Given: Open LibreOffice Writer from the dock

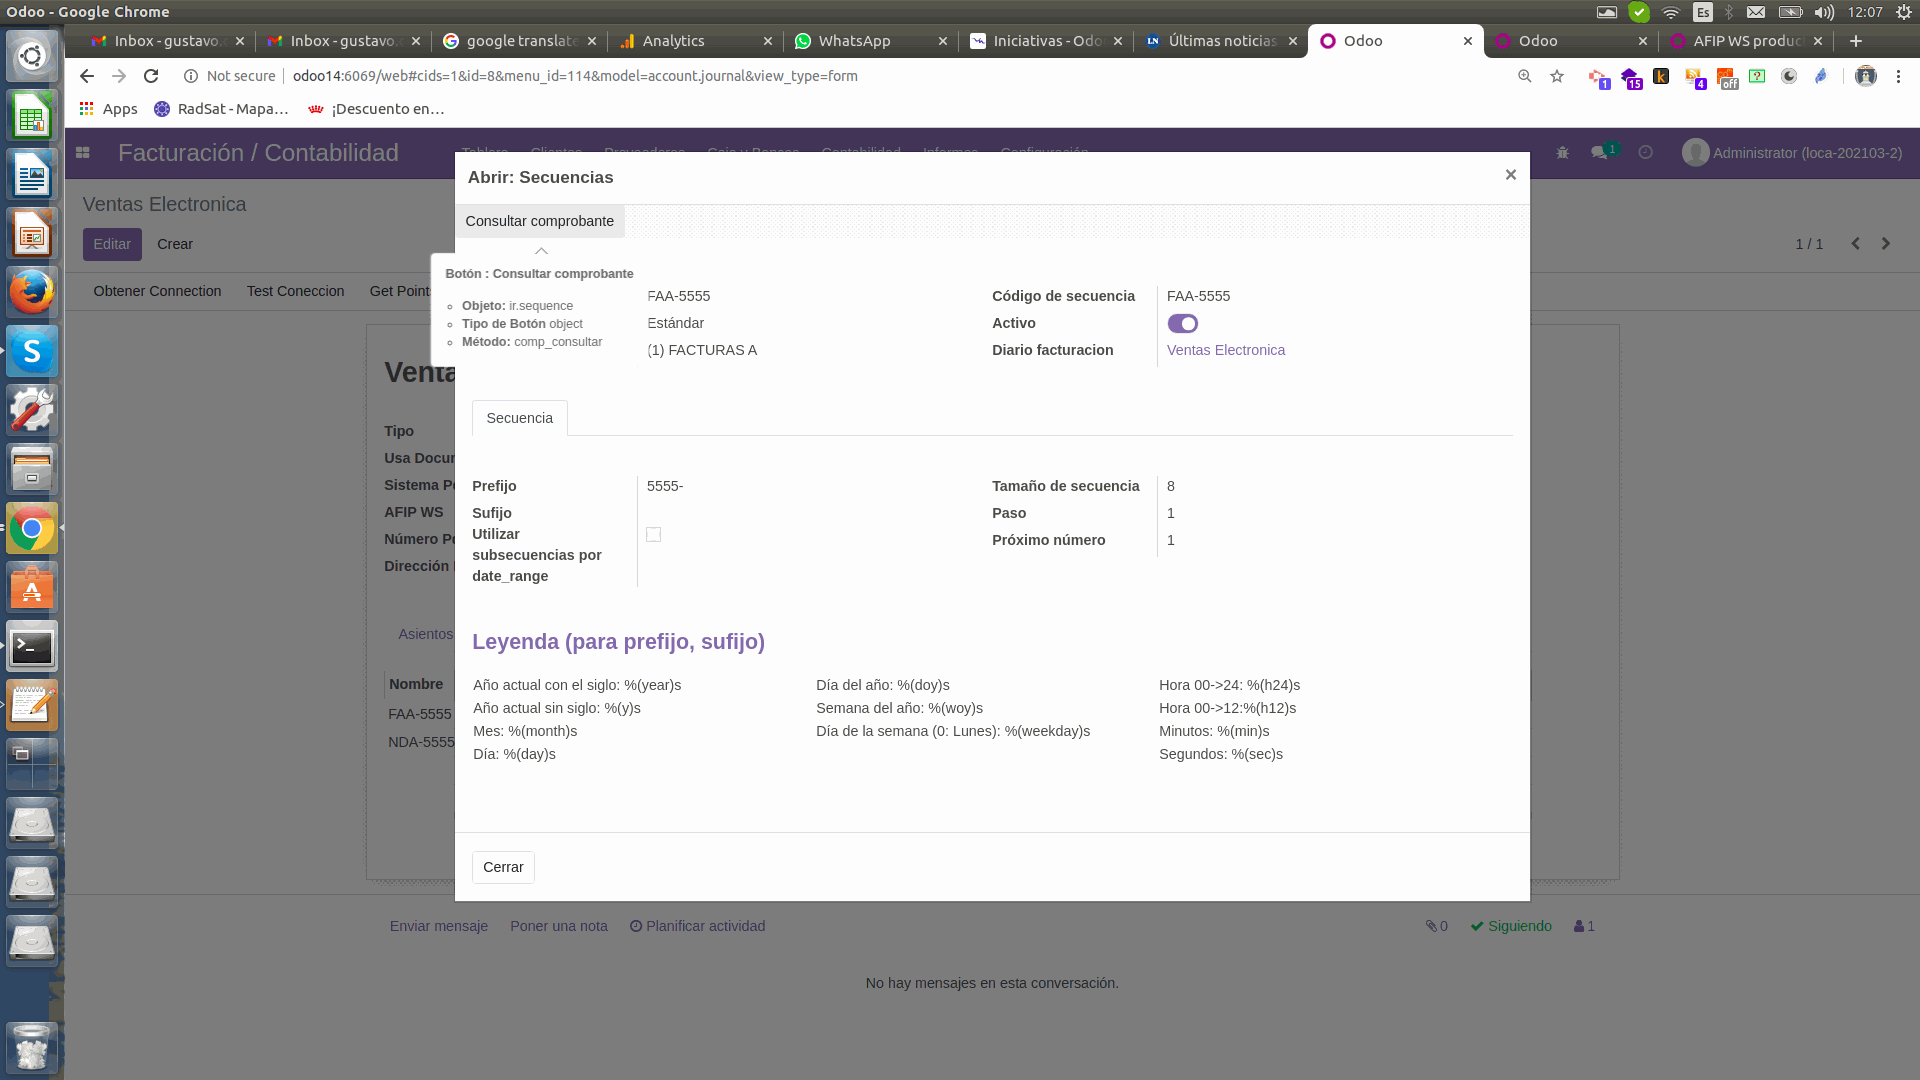Looking at the screenshot, I should pos(32,175).
